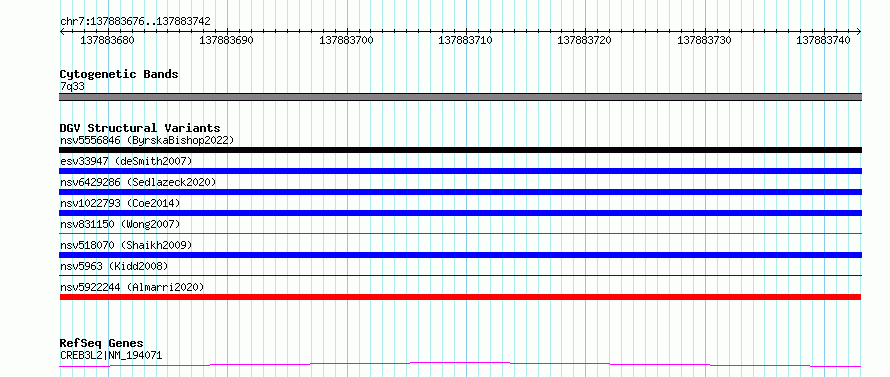Click ruler position 137883730

point(705,40)
